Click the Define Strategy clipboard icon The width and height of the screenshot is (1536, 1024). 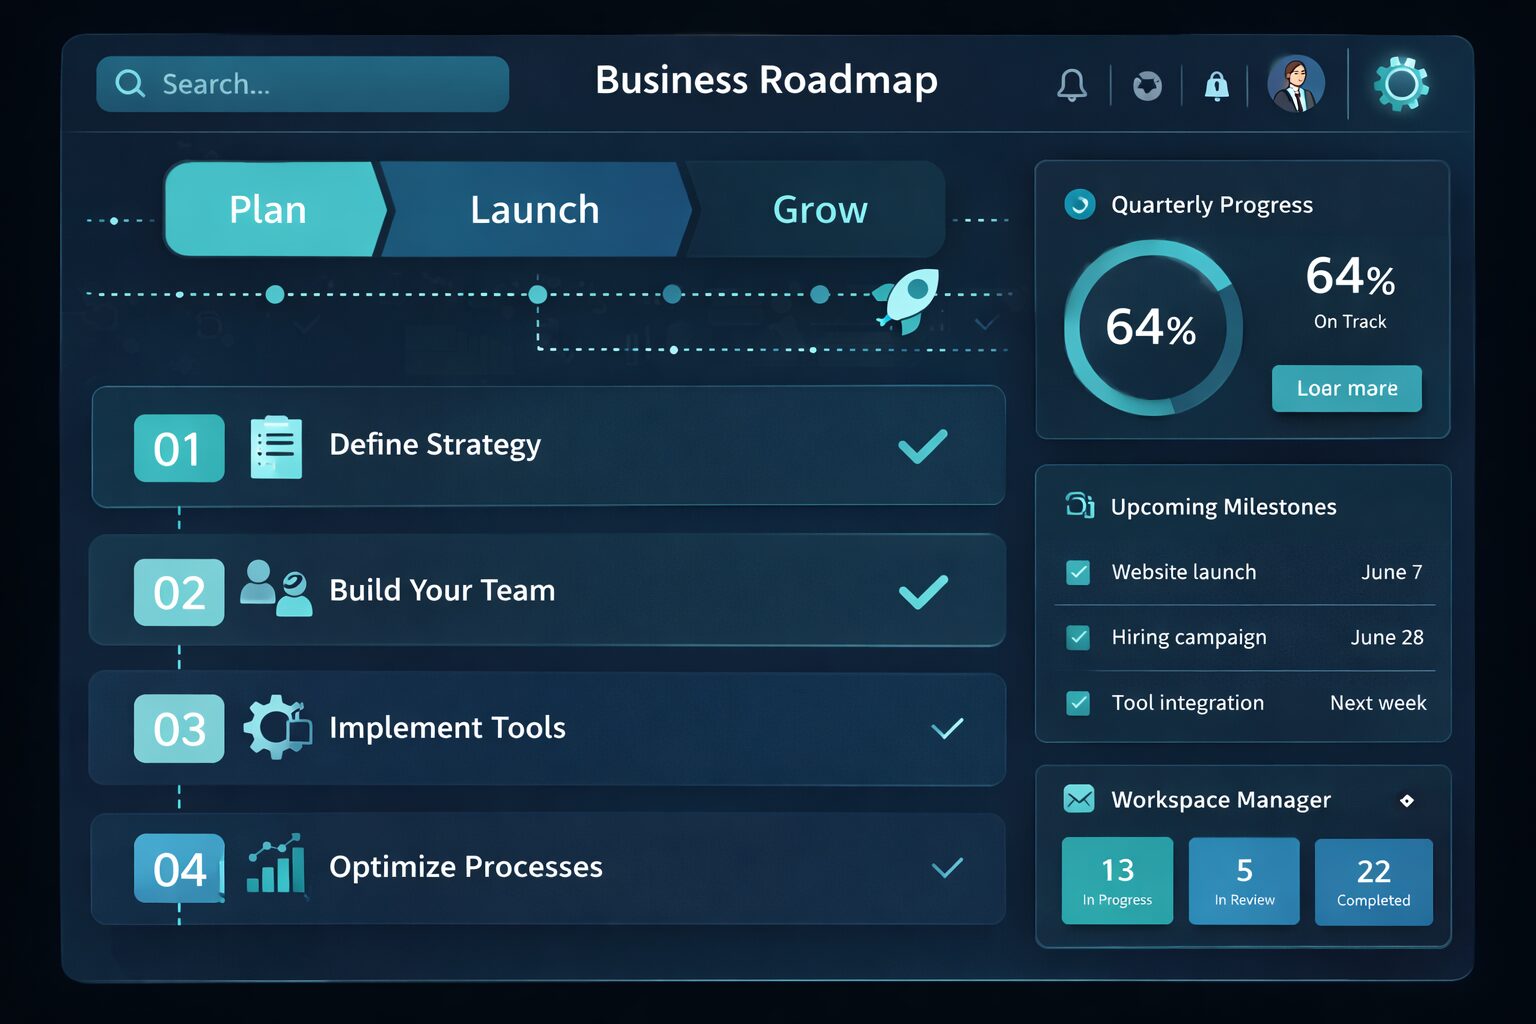[276, 447]
